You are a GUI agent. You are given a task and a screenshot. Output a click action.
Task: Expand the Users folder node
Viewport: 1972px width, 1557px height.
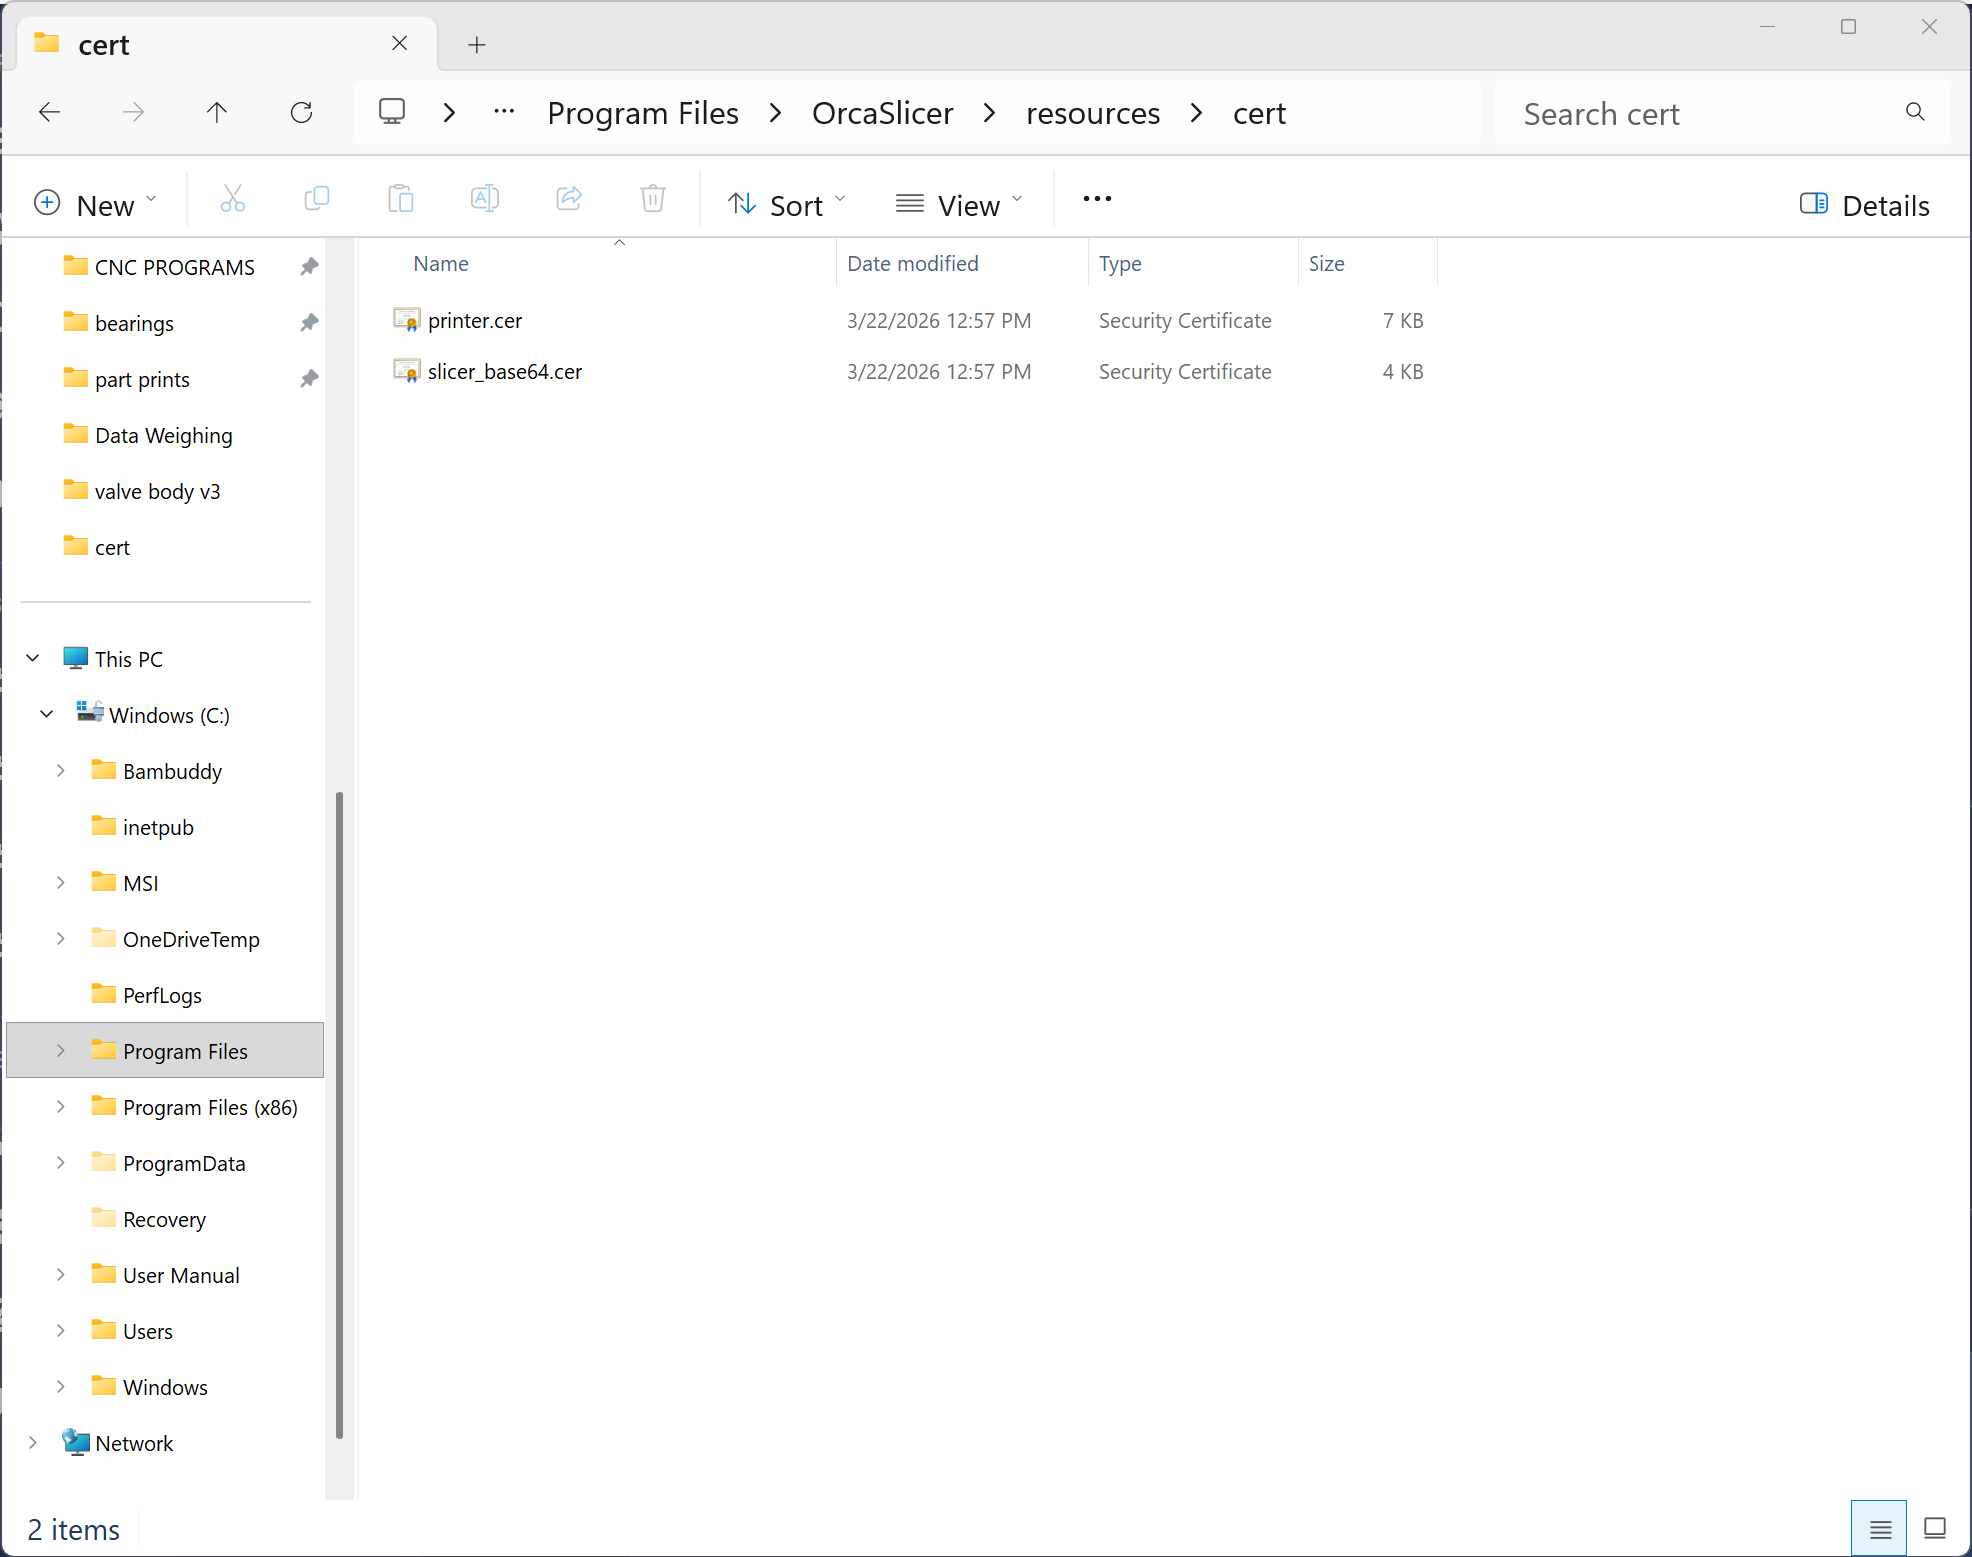(x=61, y=1330)
